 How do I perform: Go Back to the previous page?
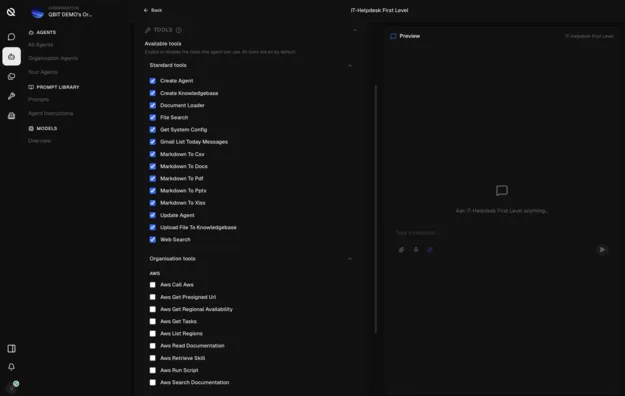point(153,10)
